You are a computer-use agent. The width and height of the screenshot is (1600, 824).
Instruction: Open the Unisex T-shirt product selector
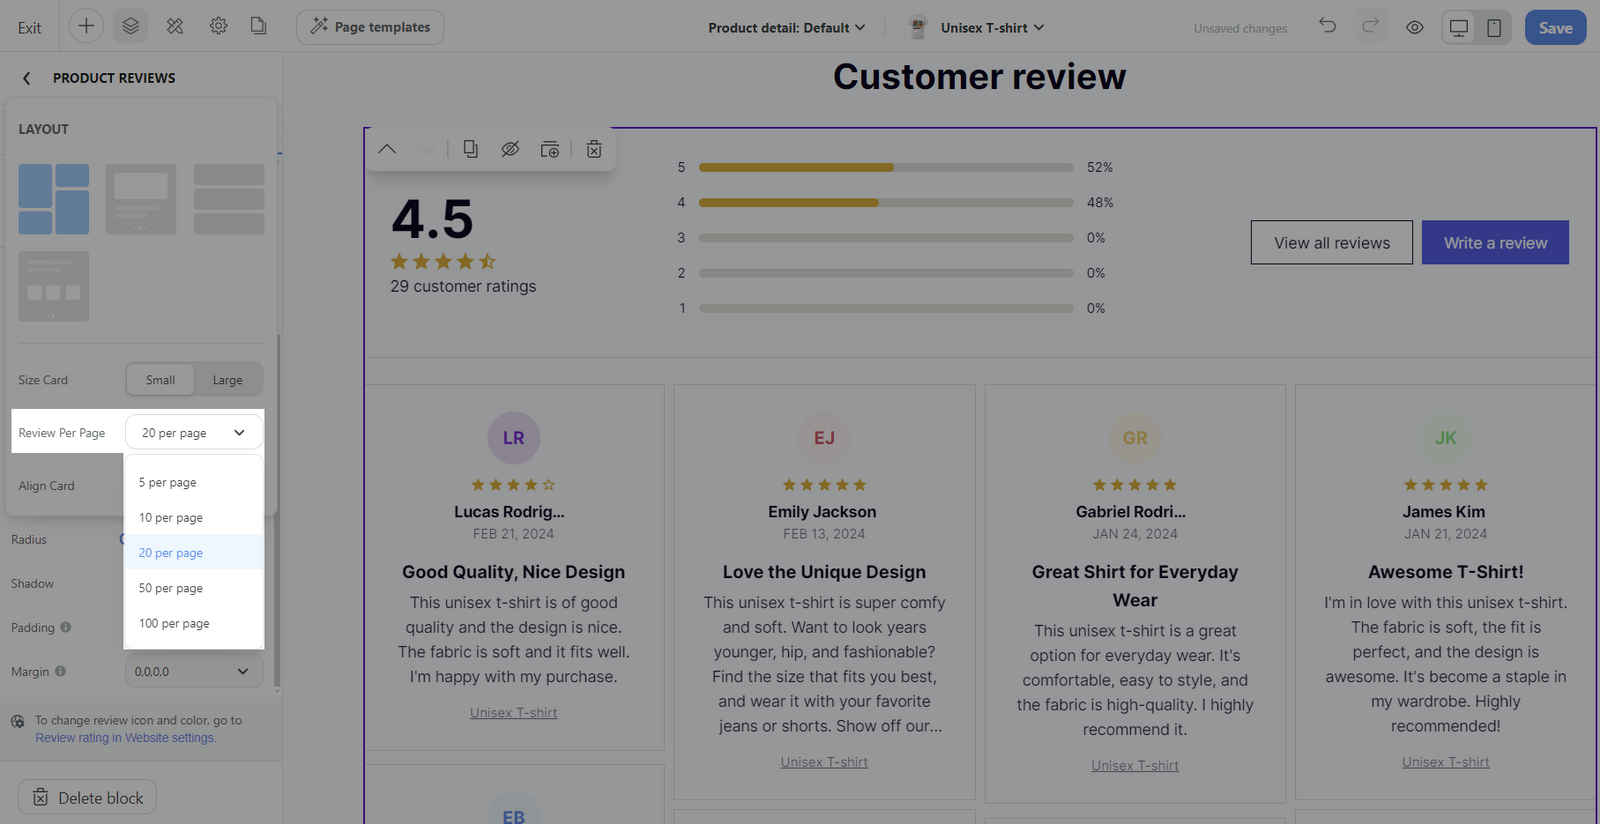(990, 28)
